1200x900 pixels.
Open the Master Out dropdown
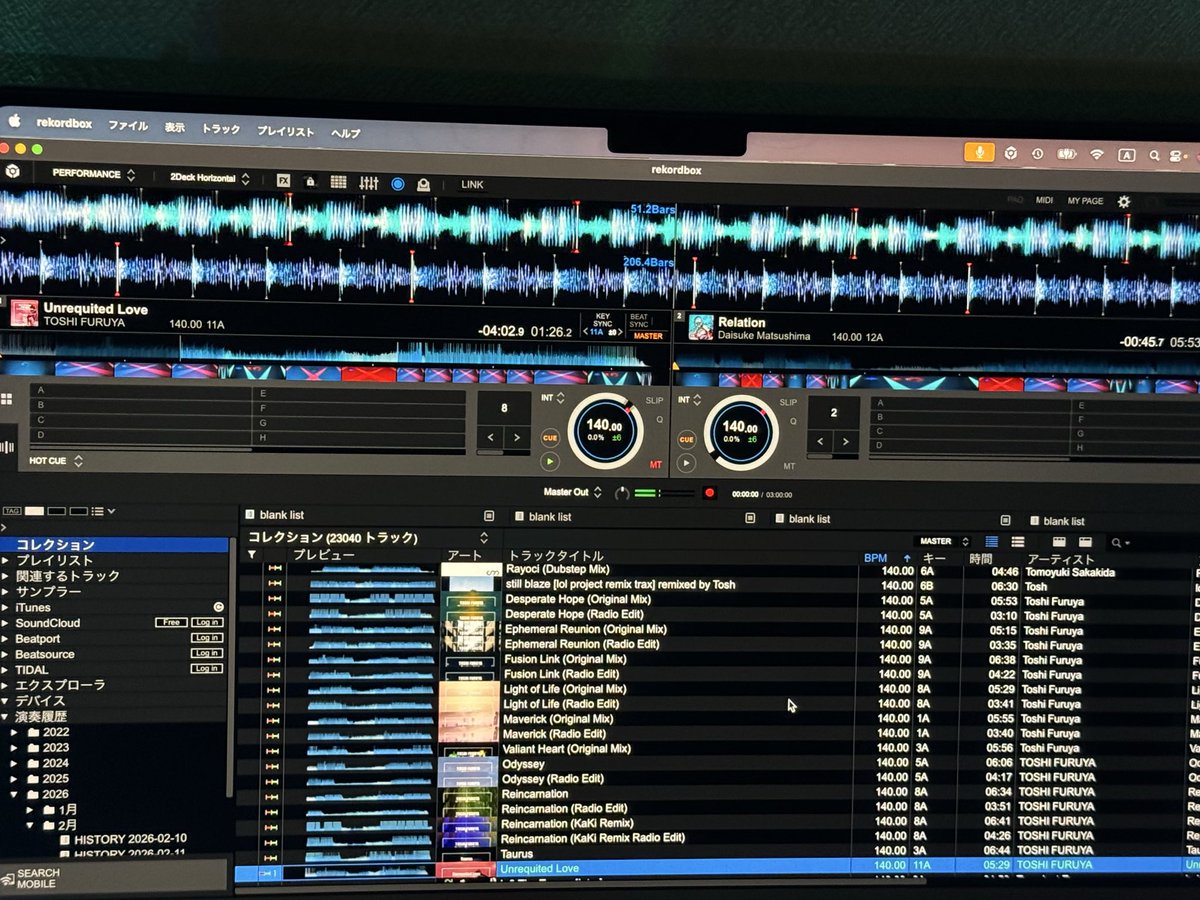[x=573, y=492]
